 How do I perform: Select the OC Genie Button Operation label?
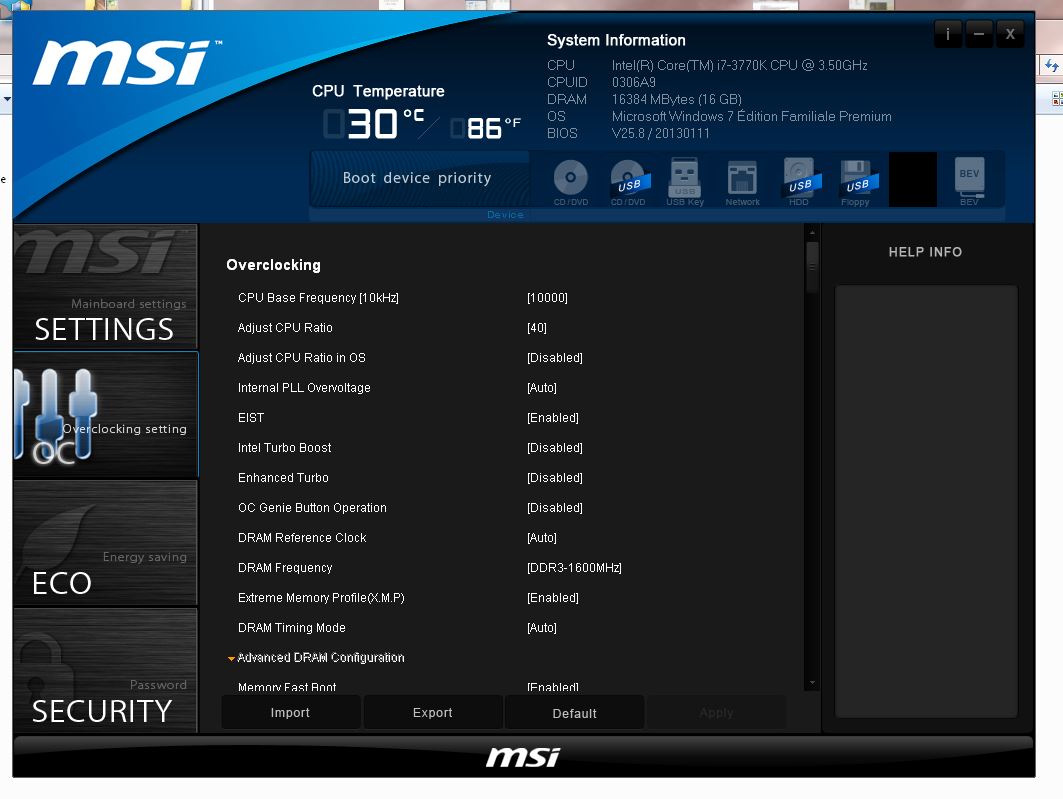[312, 508]
